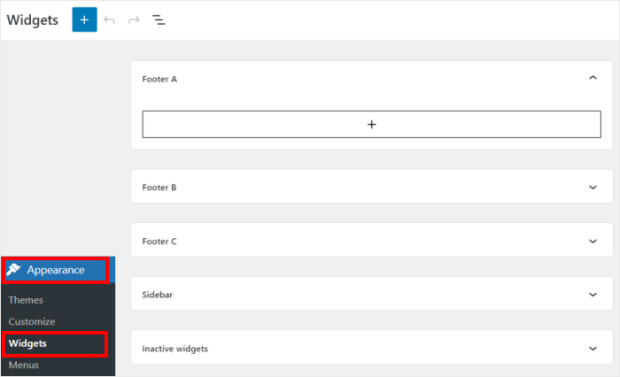Go to Themes submenu item
This screenshot has height=377, width=620.
pos(26,300)
